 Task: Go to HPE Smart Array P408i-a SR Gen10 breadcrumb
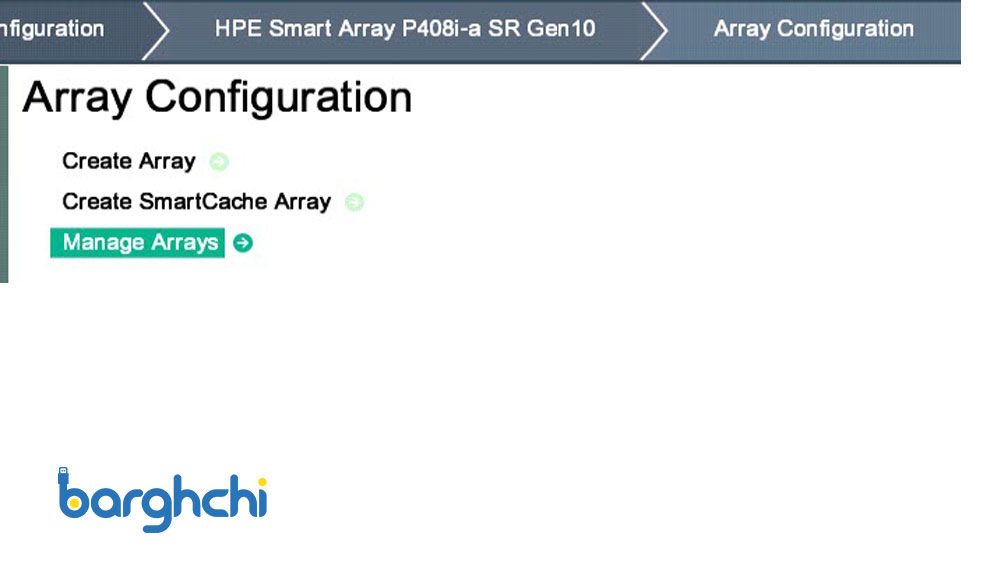[x=404, y=28]
